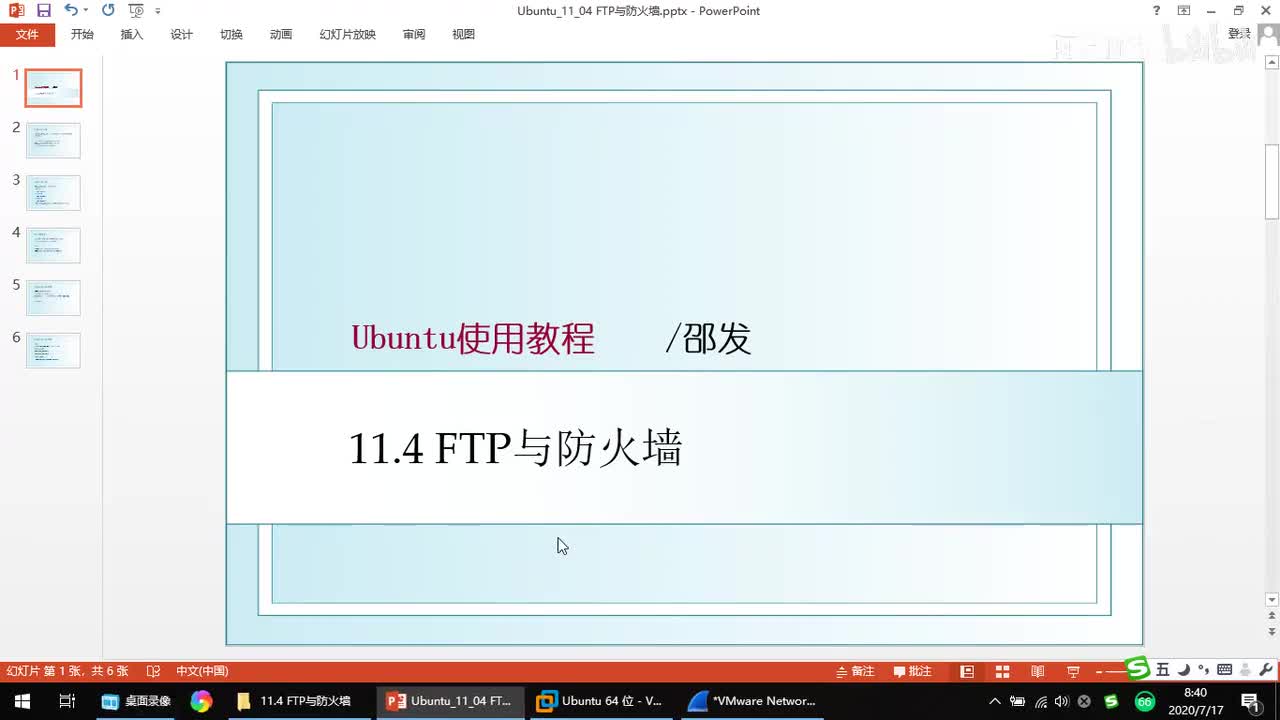Click the scroll down arrow of slide editor

[x=1272, y=600]
